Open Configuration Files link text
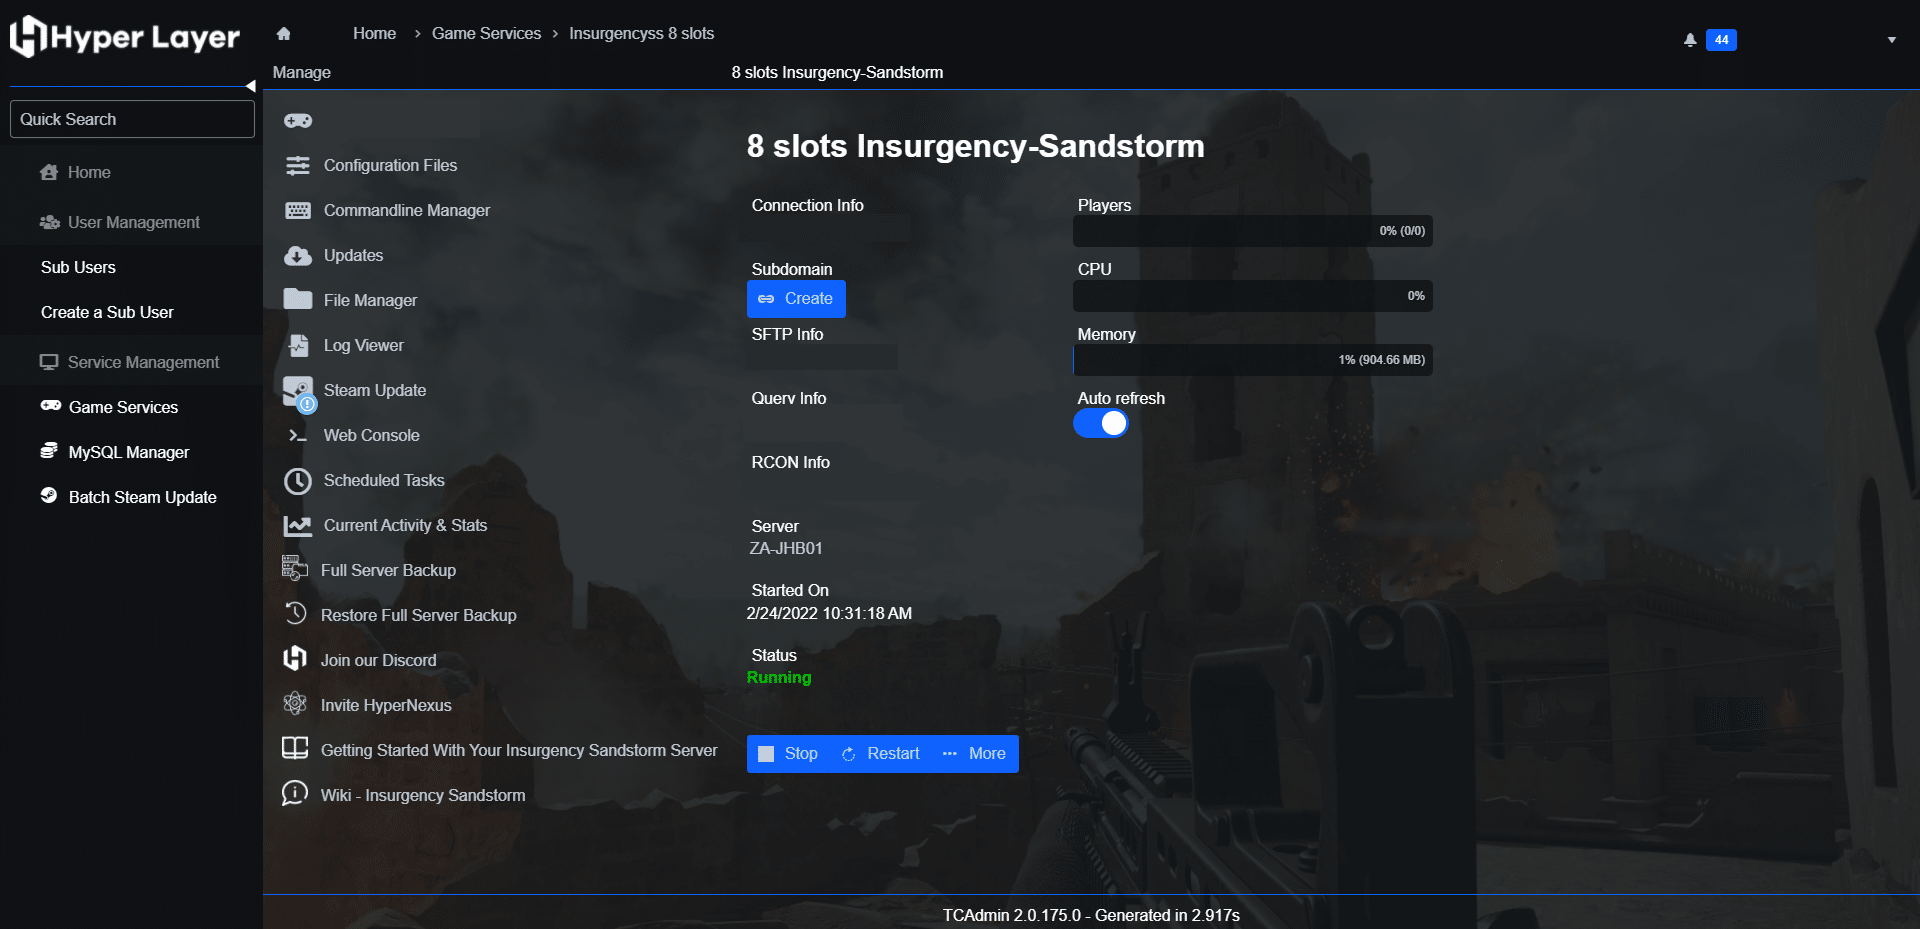1920x929 pixels. [x=390, y=165]
